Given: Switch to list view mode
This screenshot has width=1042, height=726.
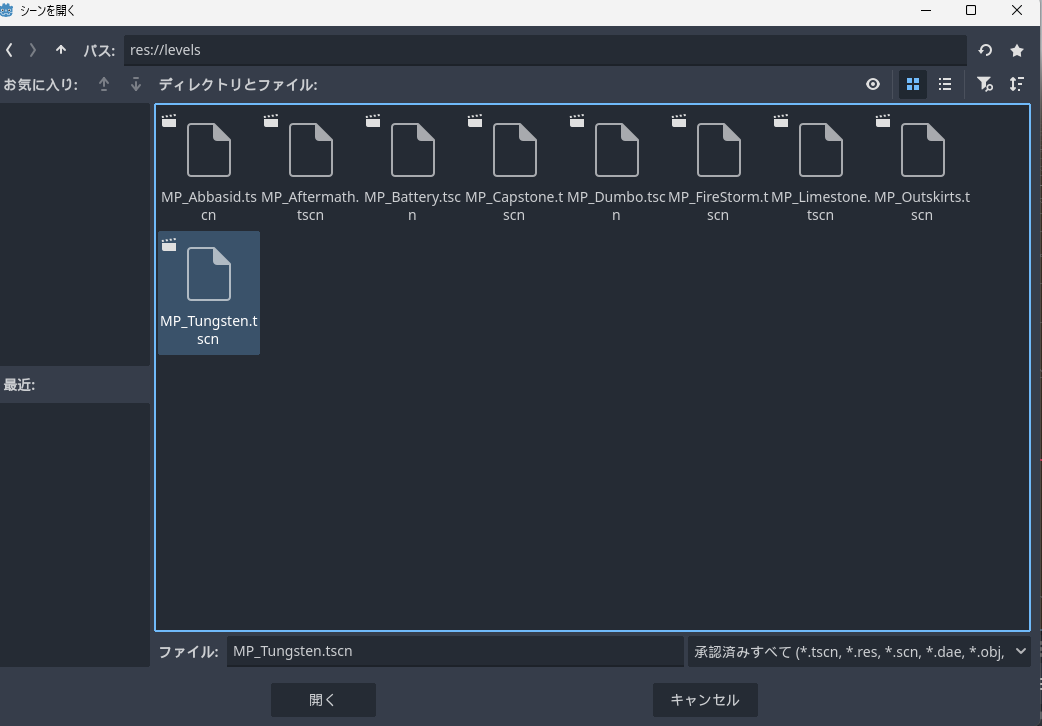Looking at the screenshot, I should click(x=944, y=85).
